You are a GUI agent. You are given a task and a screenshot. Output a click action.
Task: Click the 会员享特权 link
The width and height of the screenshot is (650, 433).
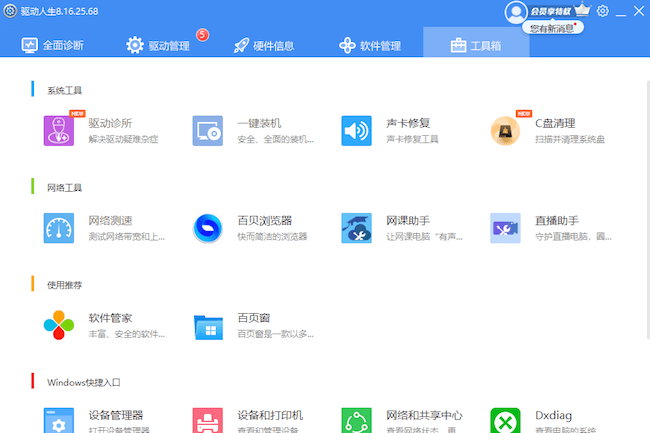coord(551,12)
